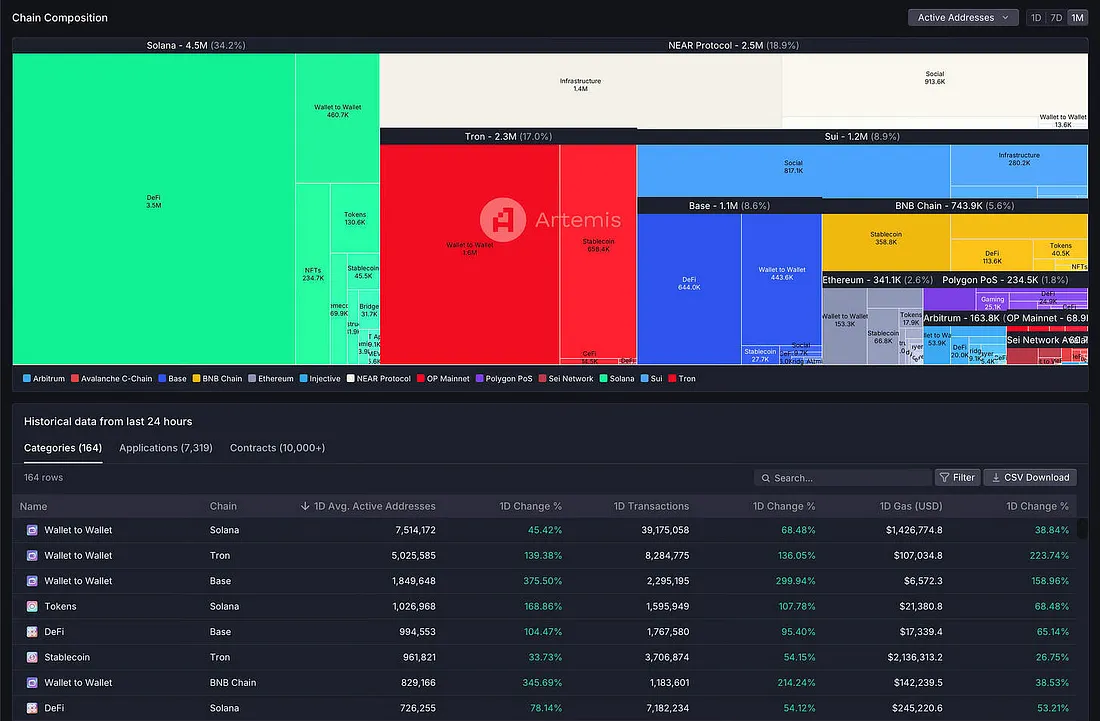Select NEAR Infrastructure 1.4M treemap block
Screen dimensions: 1100x721
point(580,90)
